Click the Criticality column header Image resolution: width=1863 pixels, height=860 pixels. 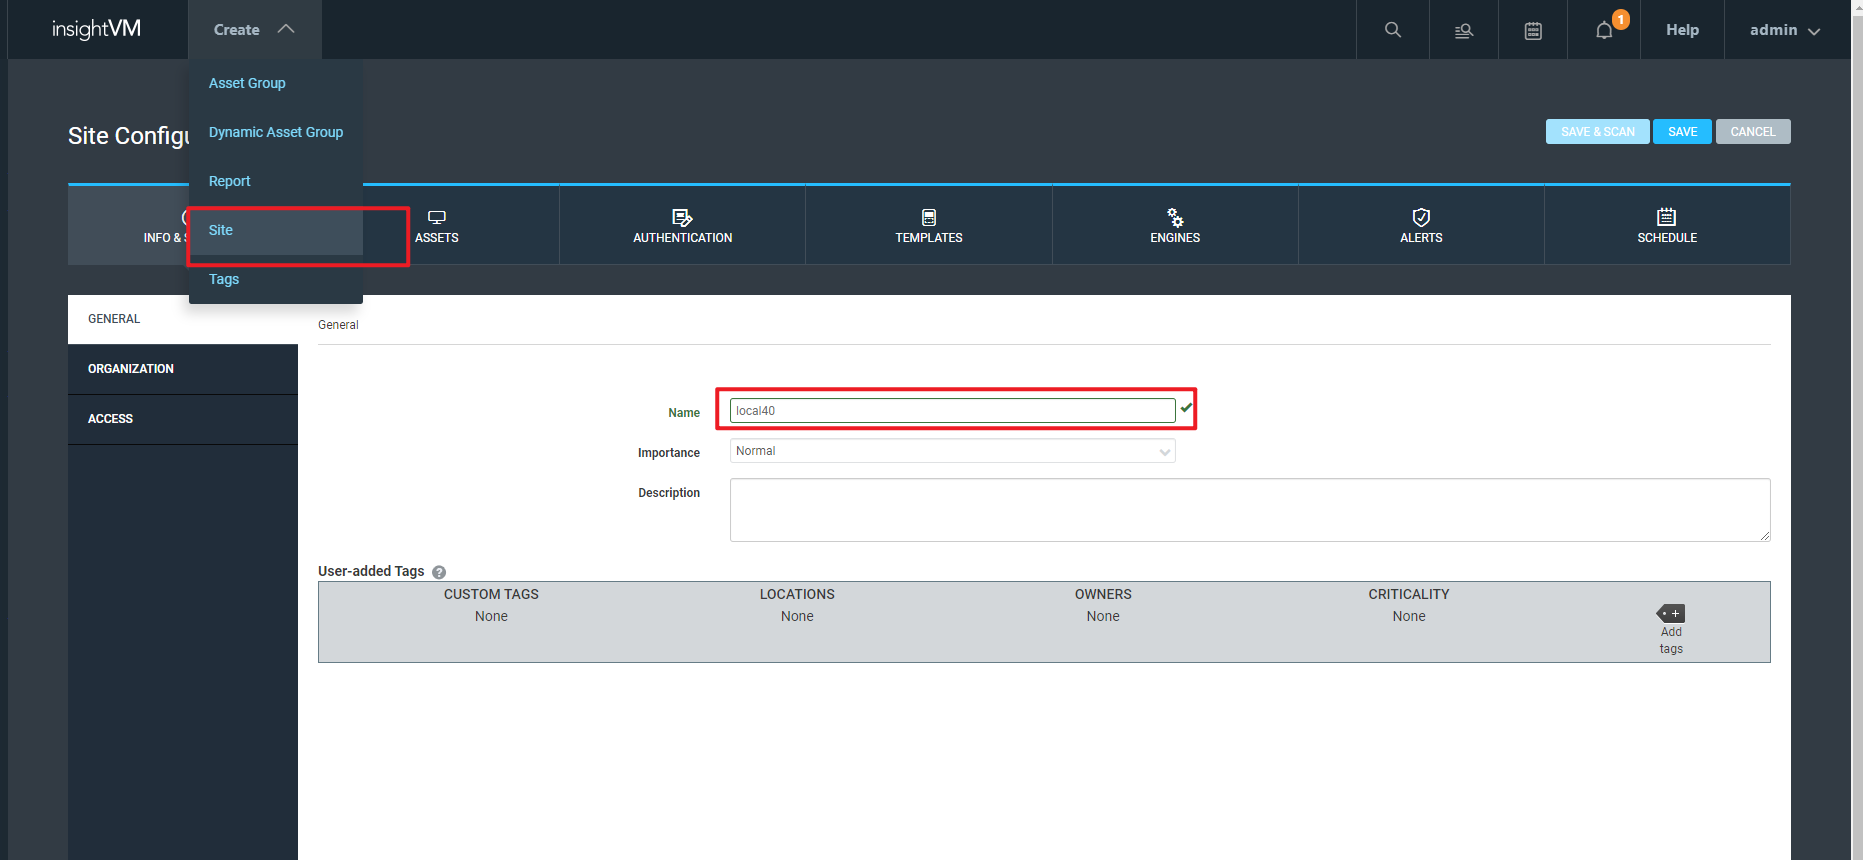click(x=1408, y=594)
